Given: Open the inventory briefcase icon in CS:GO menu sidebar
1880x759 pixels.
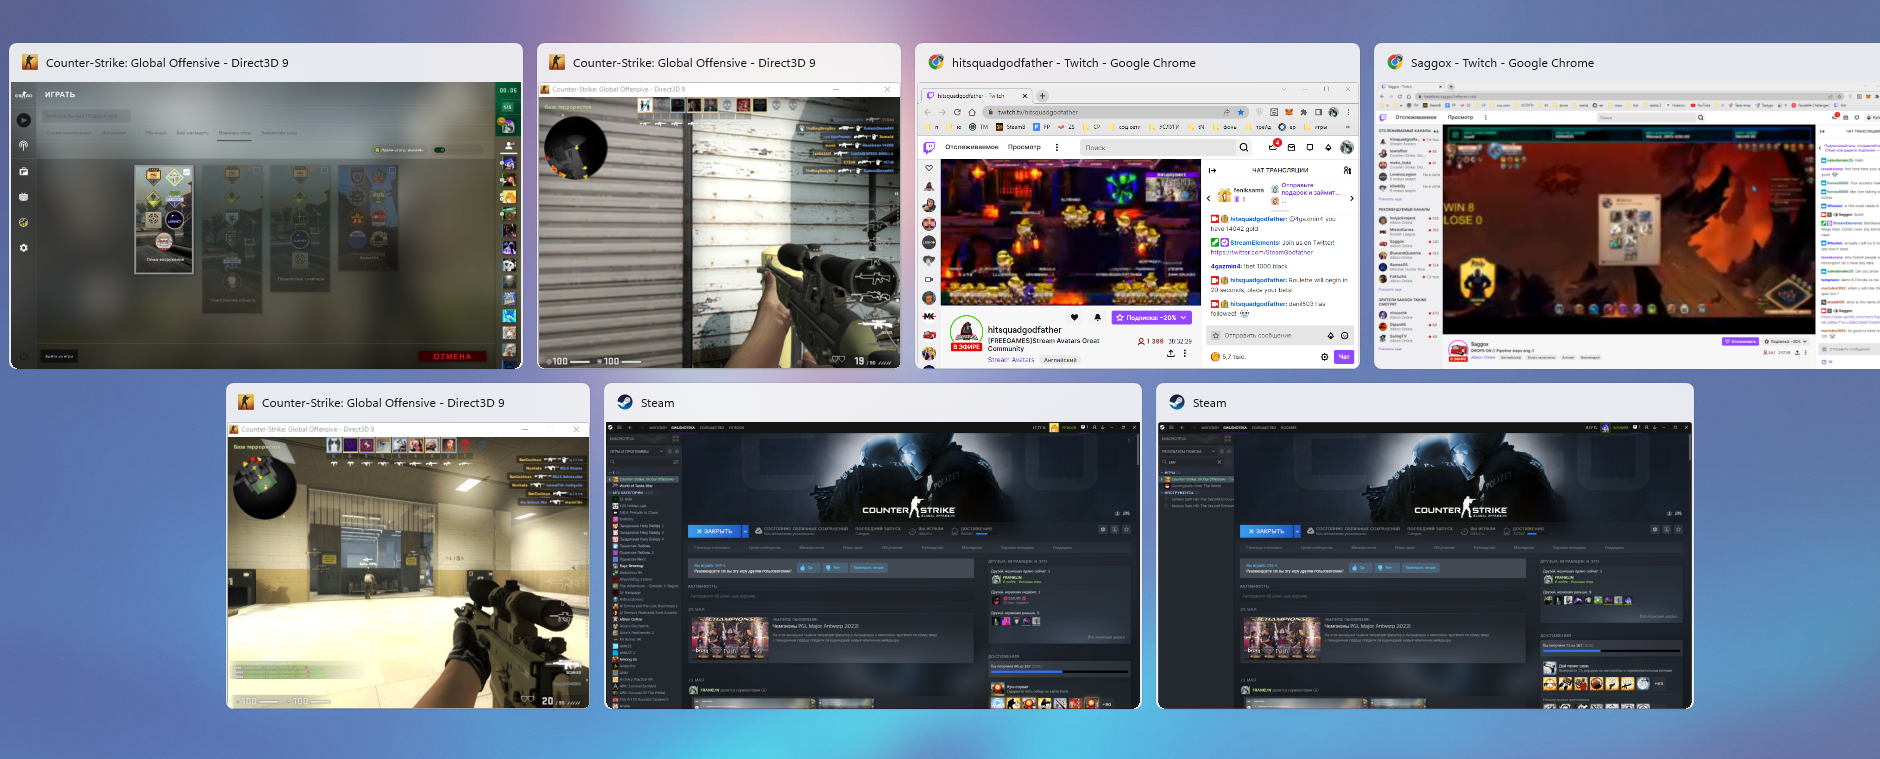Looking at the screenshot, I should pos(24,172).
